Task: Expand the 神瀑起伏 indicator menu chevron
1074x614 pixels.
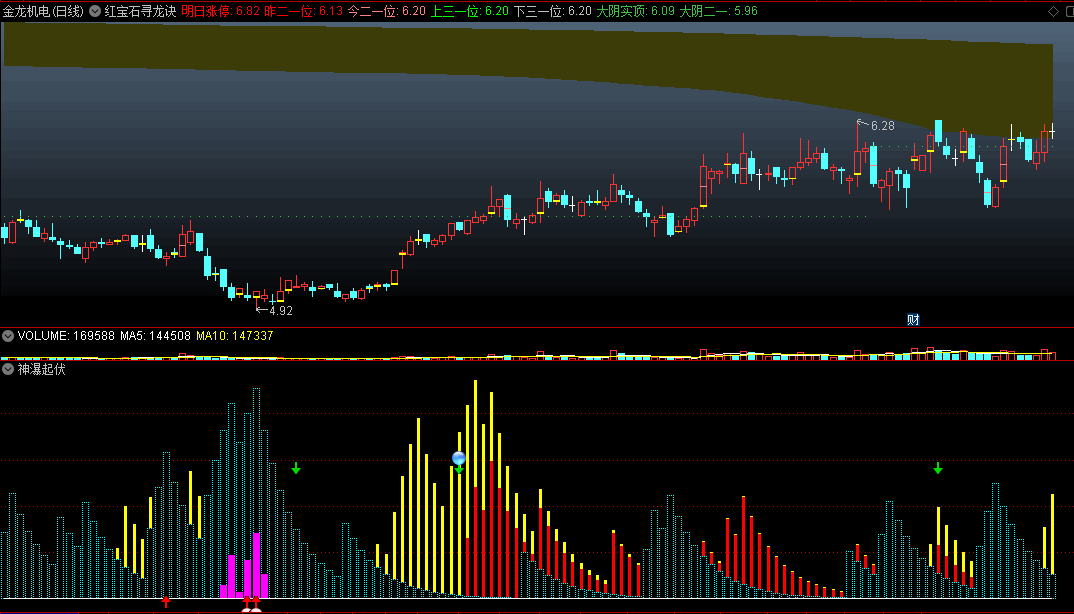Action: click(x=8, y=369)
